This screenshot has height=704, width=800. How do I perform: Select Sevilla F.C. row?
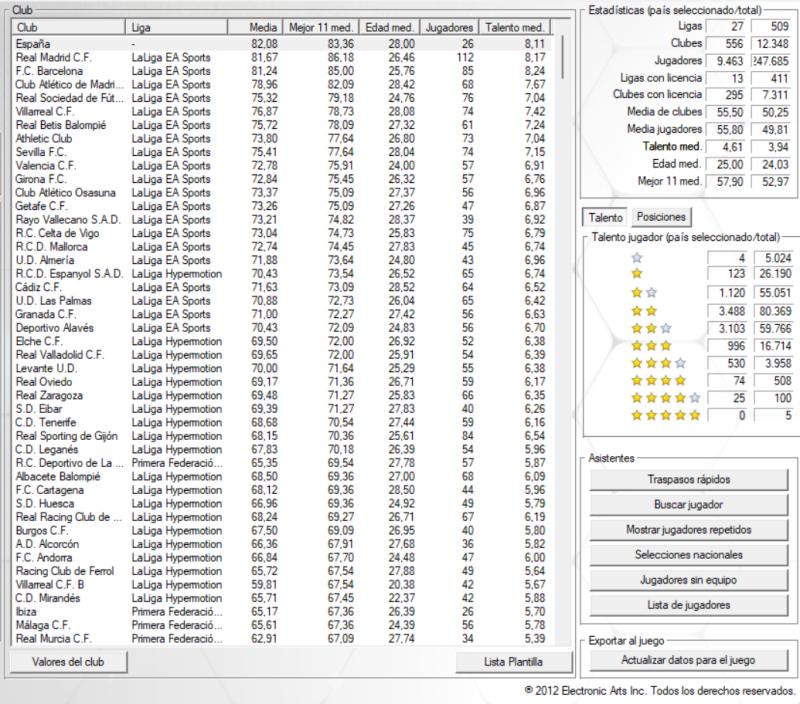[x=284, y=152]
